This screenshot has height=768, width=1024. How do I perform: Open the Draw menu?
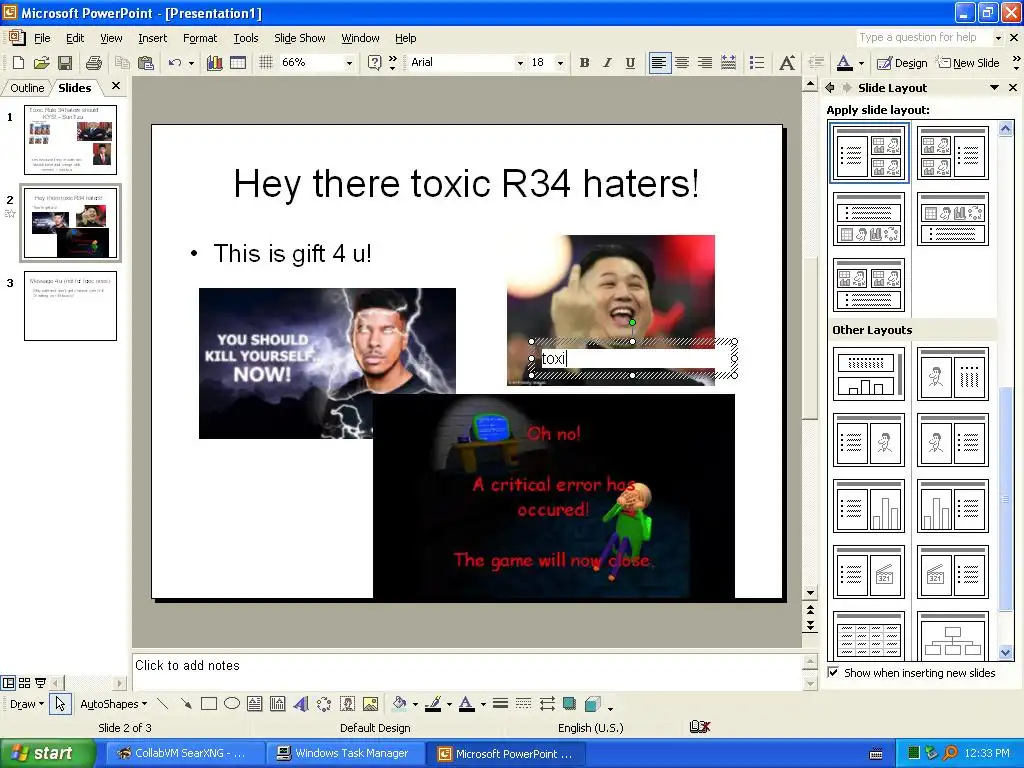[26, 704]
